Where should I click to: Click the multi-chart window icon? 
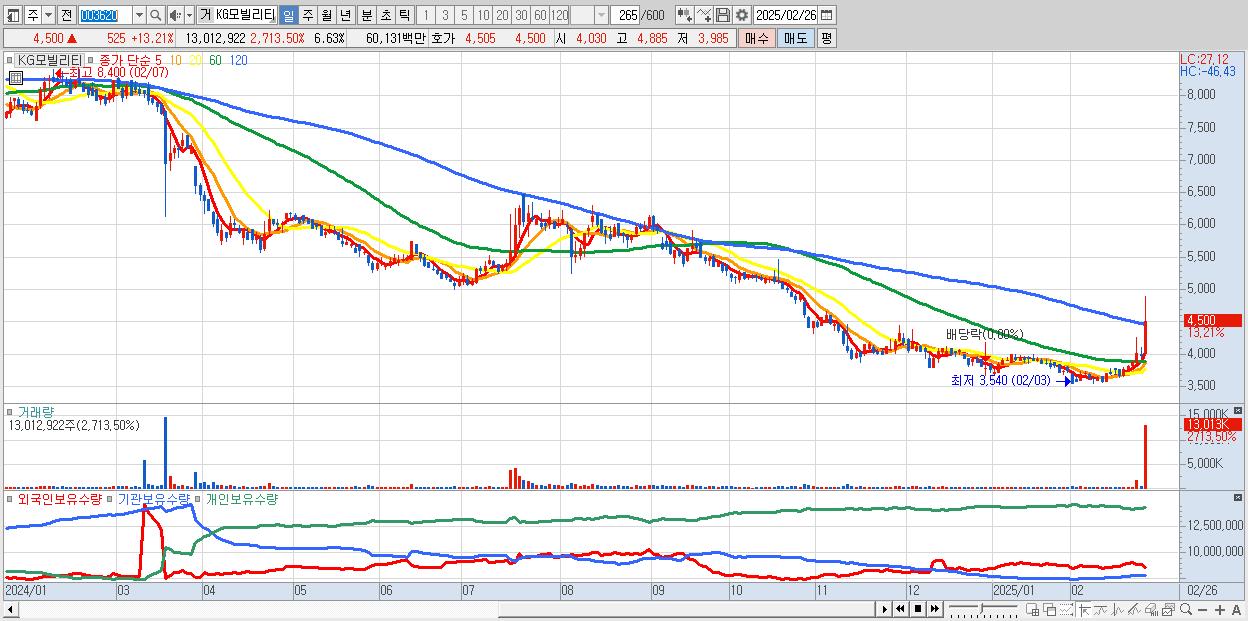(x=1169, y=609)
